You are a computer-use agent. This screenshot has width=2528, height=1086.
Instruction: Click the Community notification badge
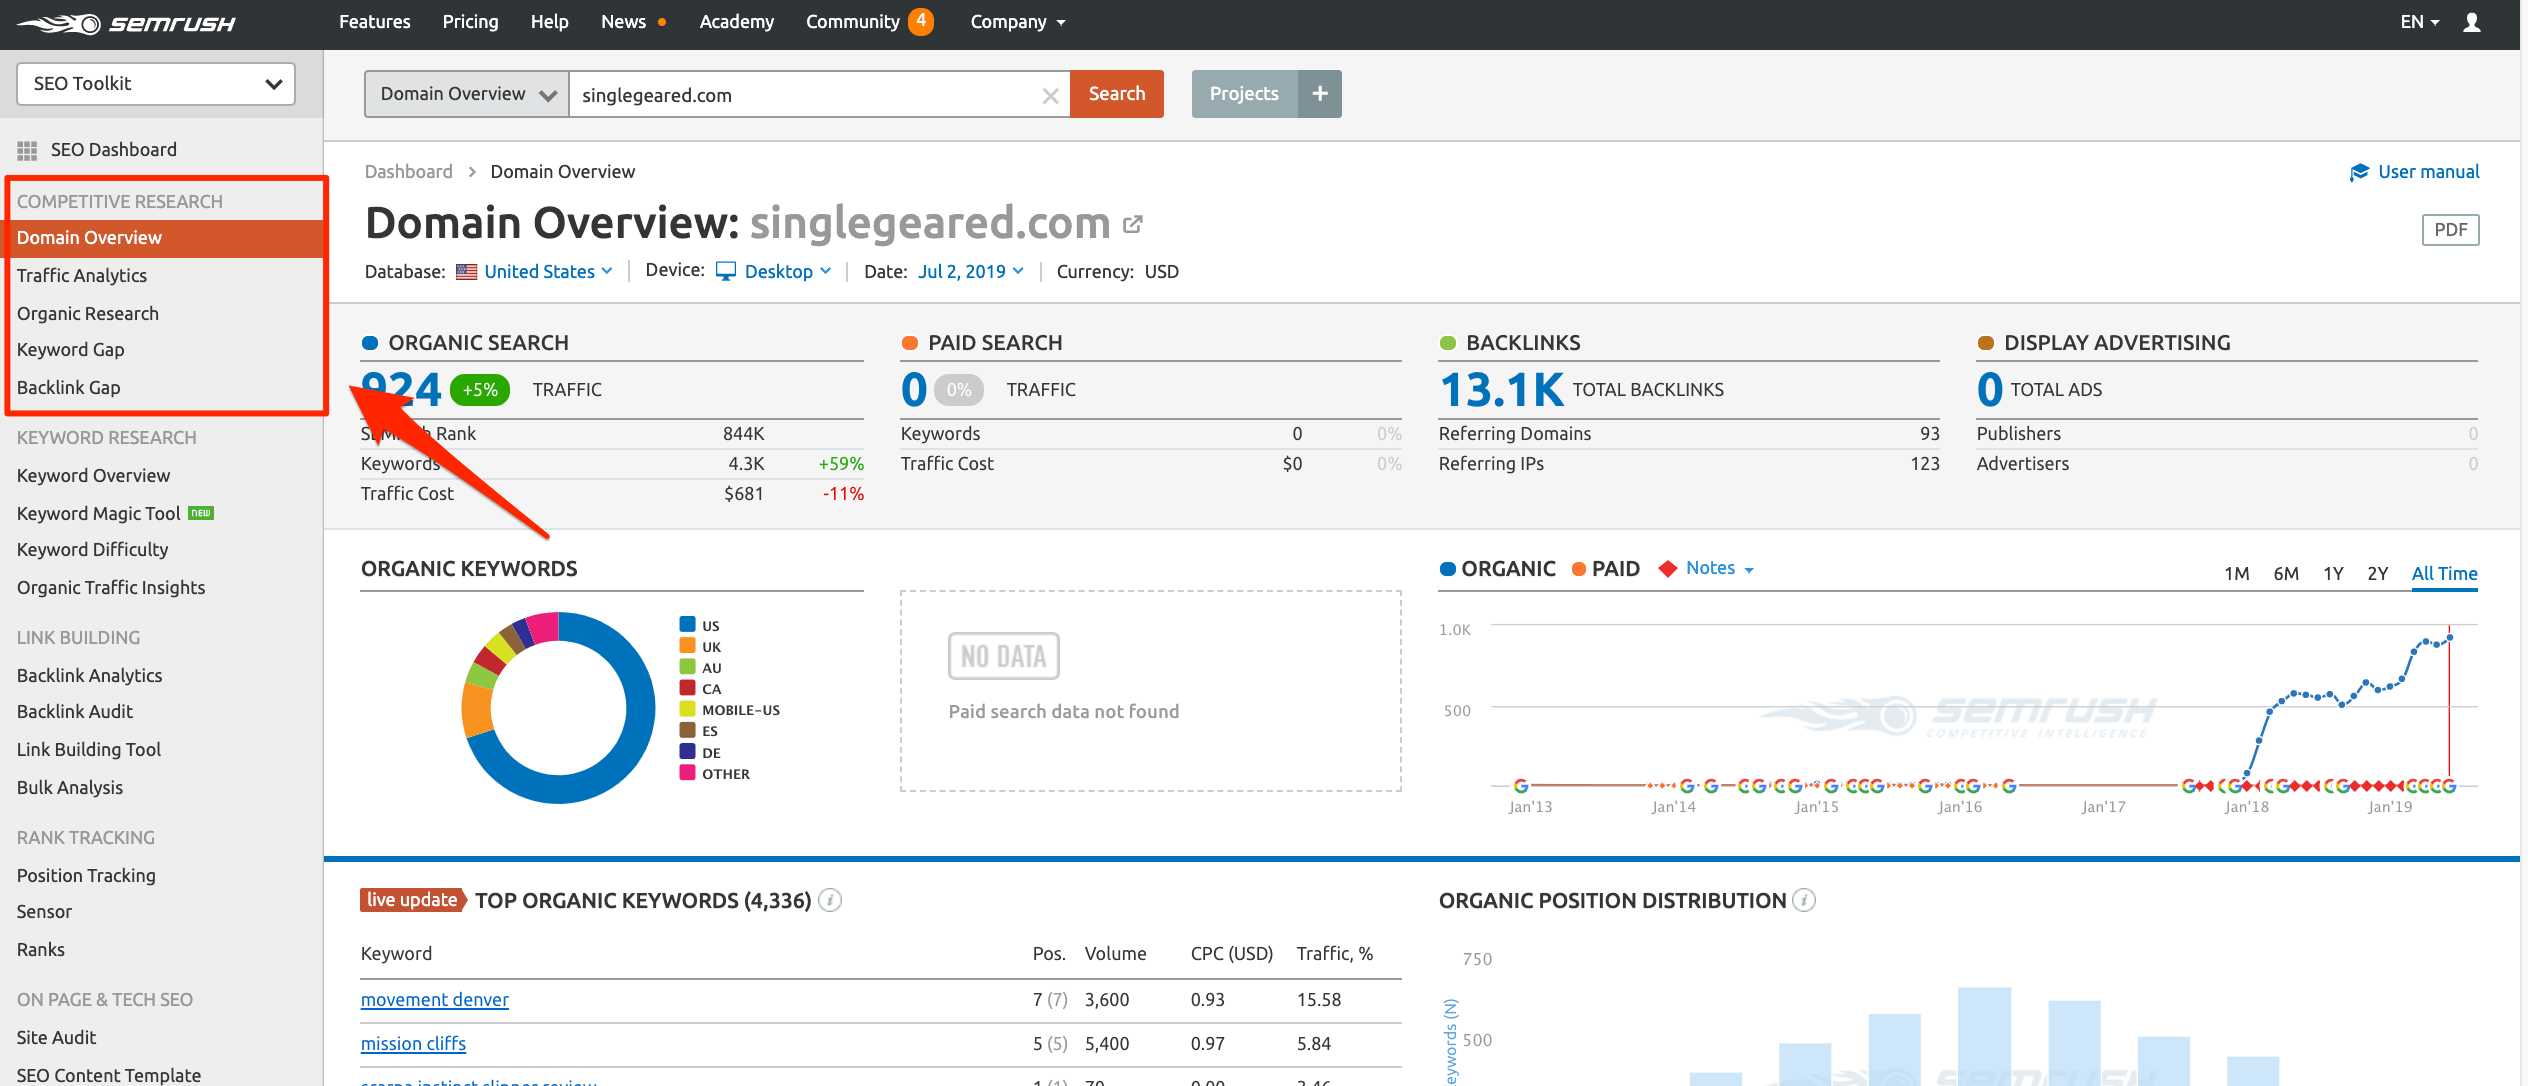pyautogui.click(x=921, y=21)
